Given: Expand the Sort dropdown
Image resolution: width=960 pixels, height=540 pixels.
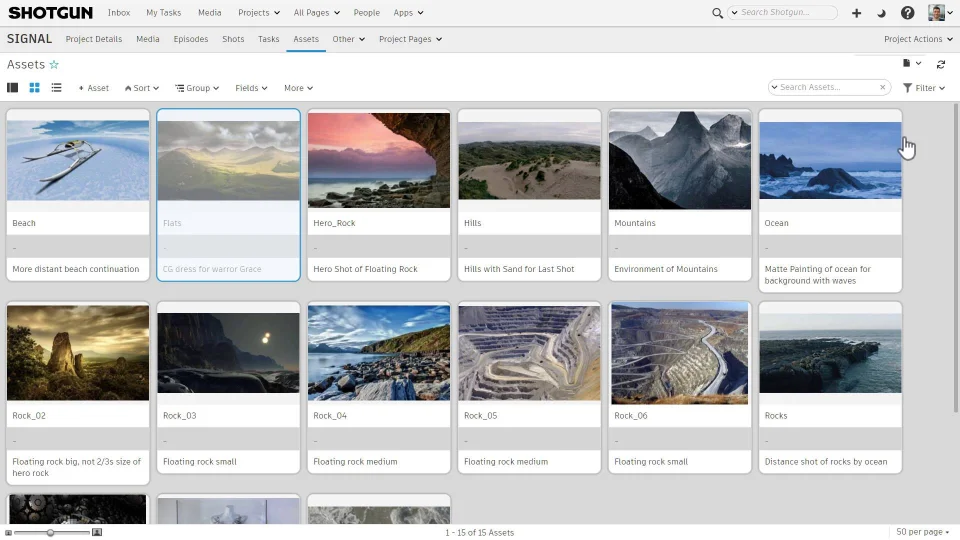Looking at the screenshot, I should (142, 88).
